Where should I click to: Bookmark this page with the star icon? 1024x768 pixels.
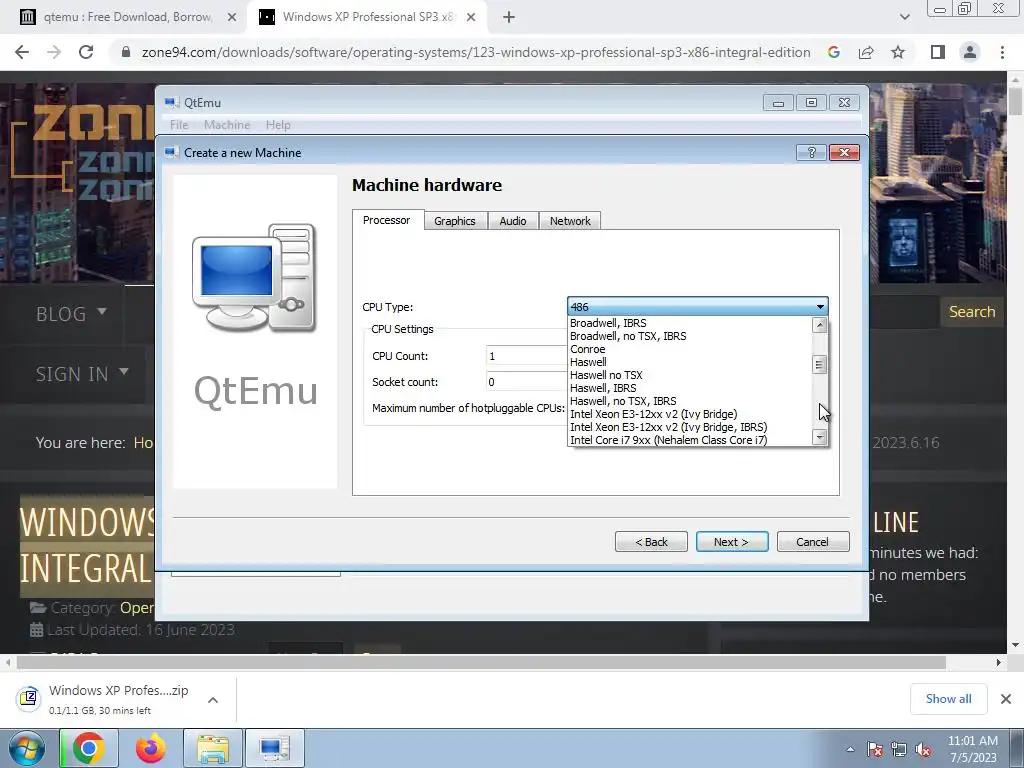click(x=898, y=52)
